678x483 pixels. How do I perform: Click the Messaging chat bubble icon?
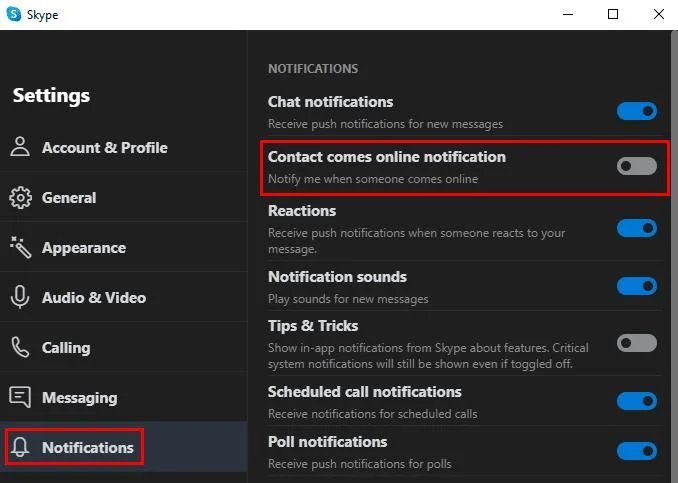[20, 397]
